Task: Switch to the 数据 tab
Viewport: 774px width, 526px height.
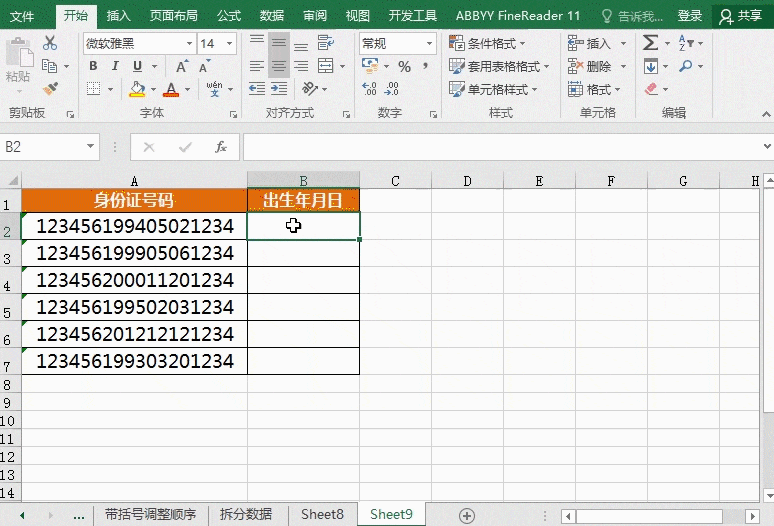Action: click(x=272, y=15)
